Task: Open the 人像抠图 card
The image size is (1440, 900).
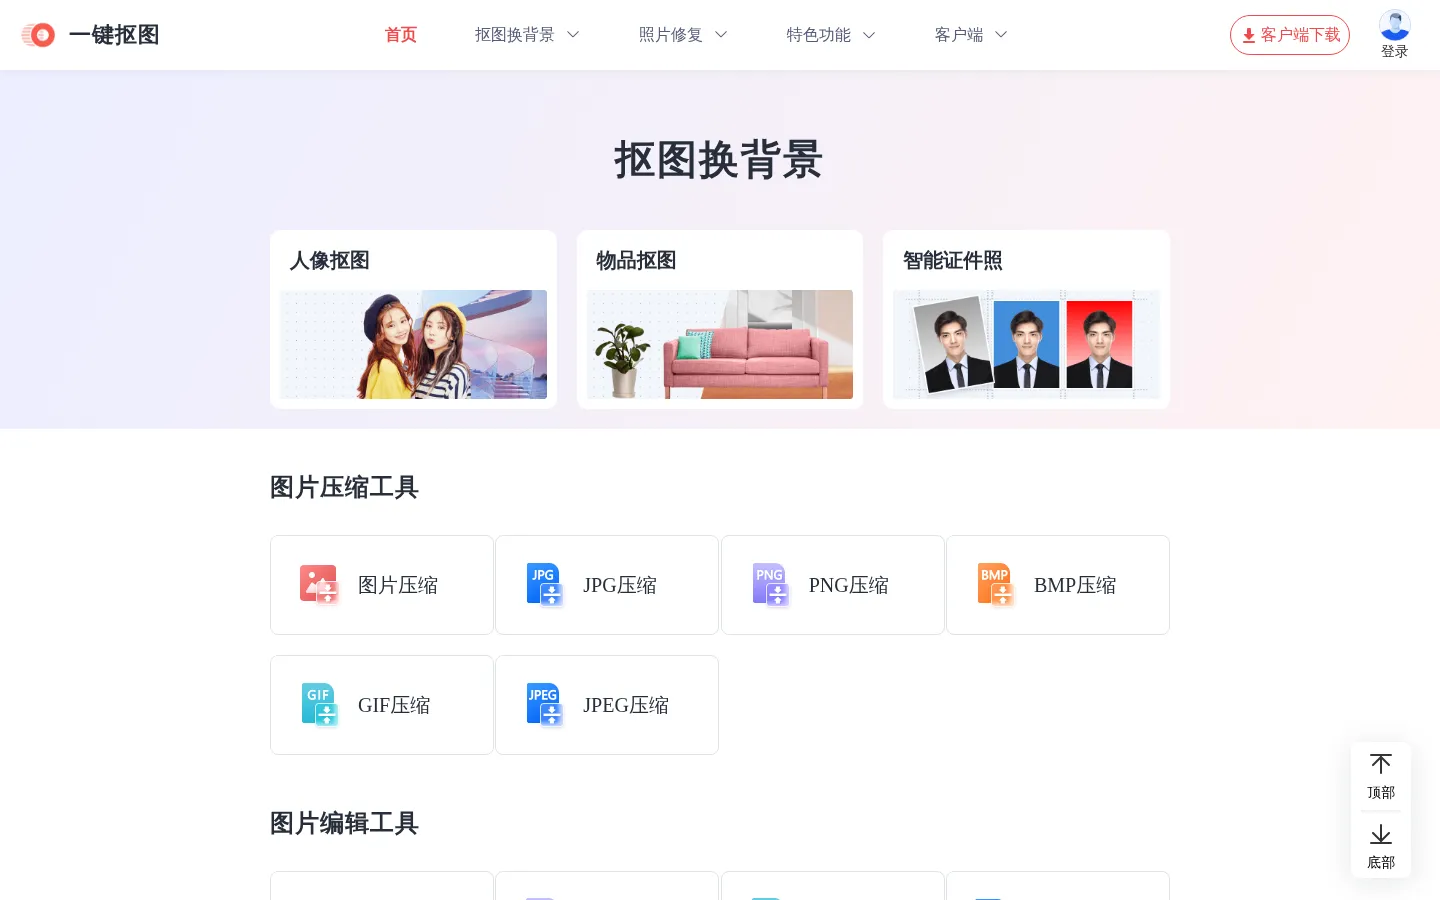Action: (x=413, y=319)
